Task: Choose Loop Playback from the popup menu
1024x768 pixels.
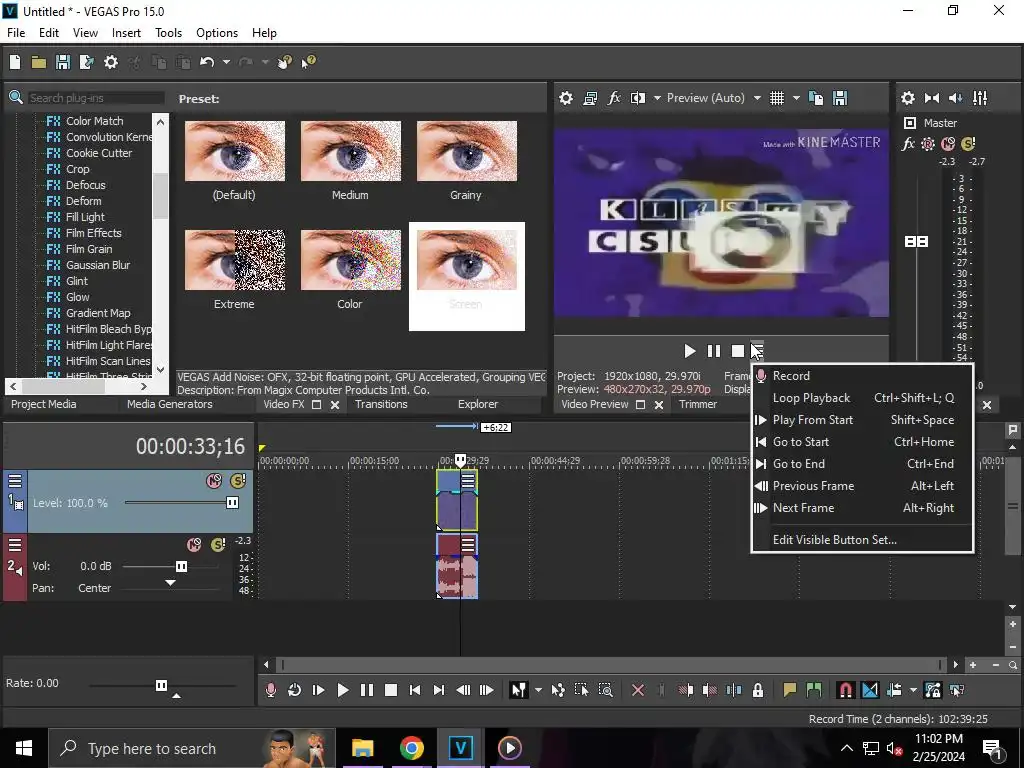Action: (x=863, y=398)
